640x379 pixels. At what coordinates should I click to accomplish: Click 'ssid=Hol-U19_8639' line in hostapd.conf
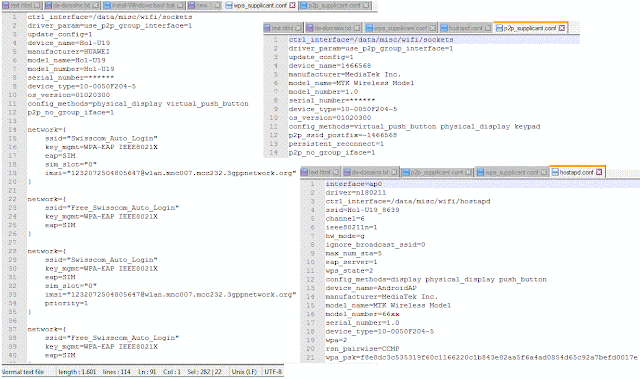point(362,210)
